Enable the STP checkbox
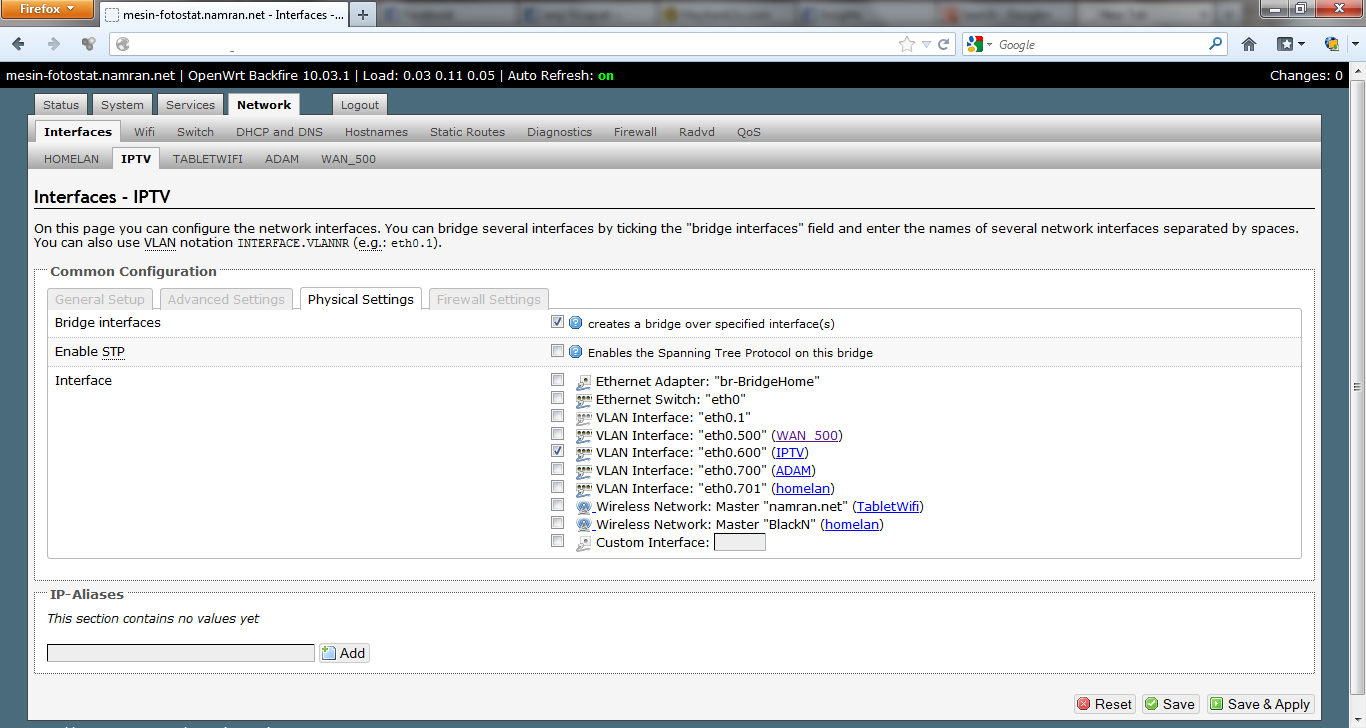1366x728 pixels. pos(557,352)
